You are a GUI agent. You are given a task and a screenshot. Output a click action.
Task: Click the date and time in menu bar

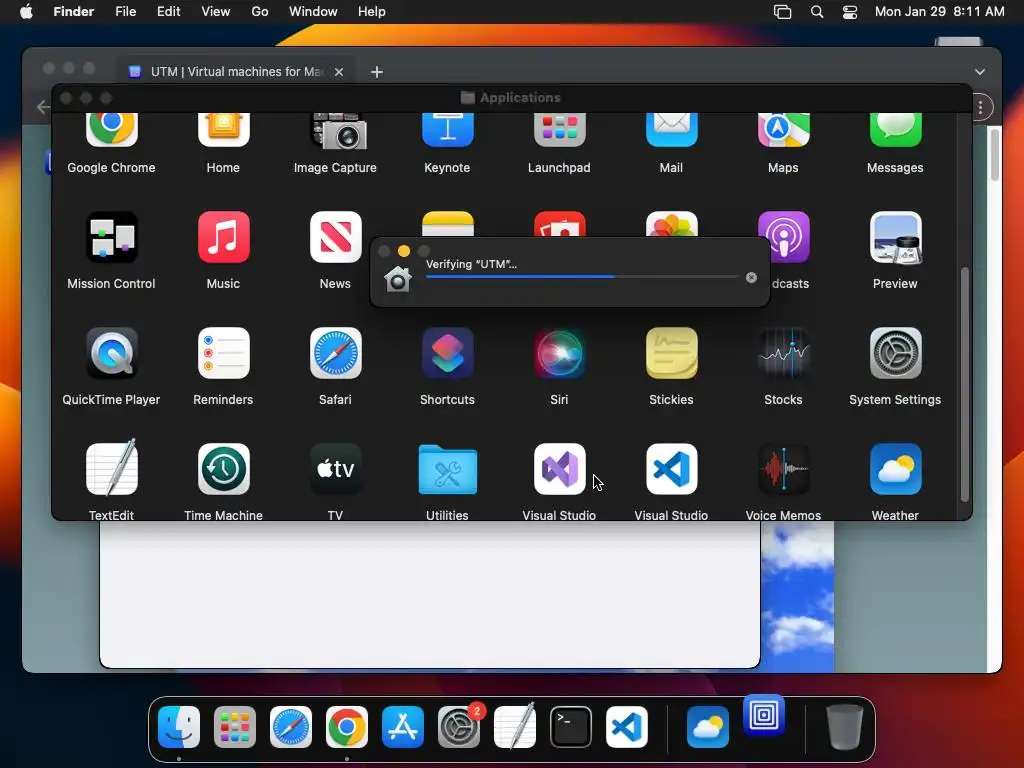(939, 12)
